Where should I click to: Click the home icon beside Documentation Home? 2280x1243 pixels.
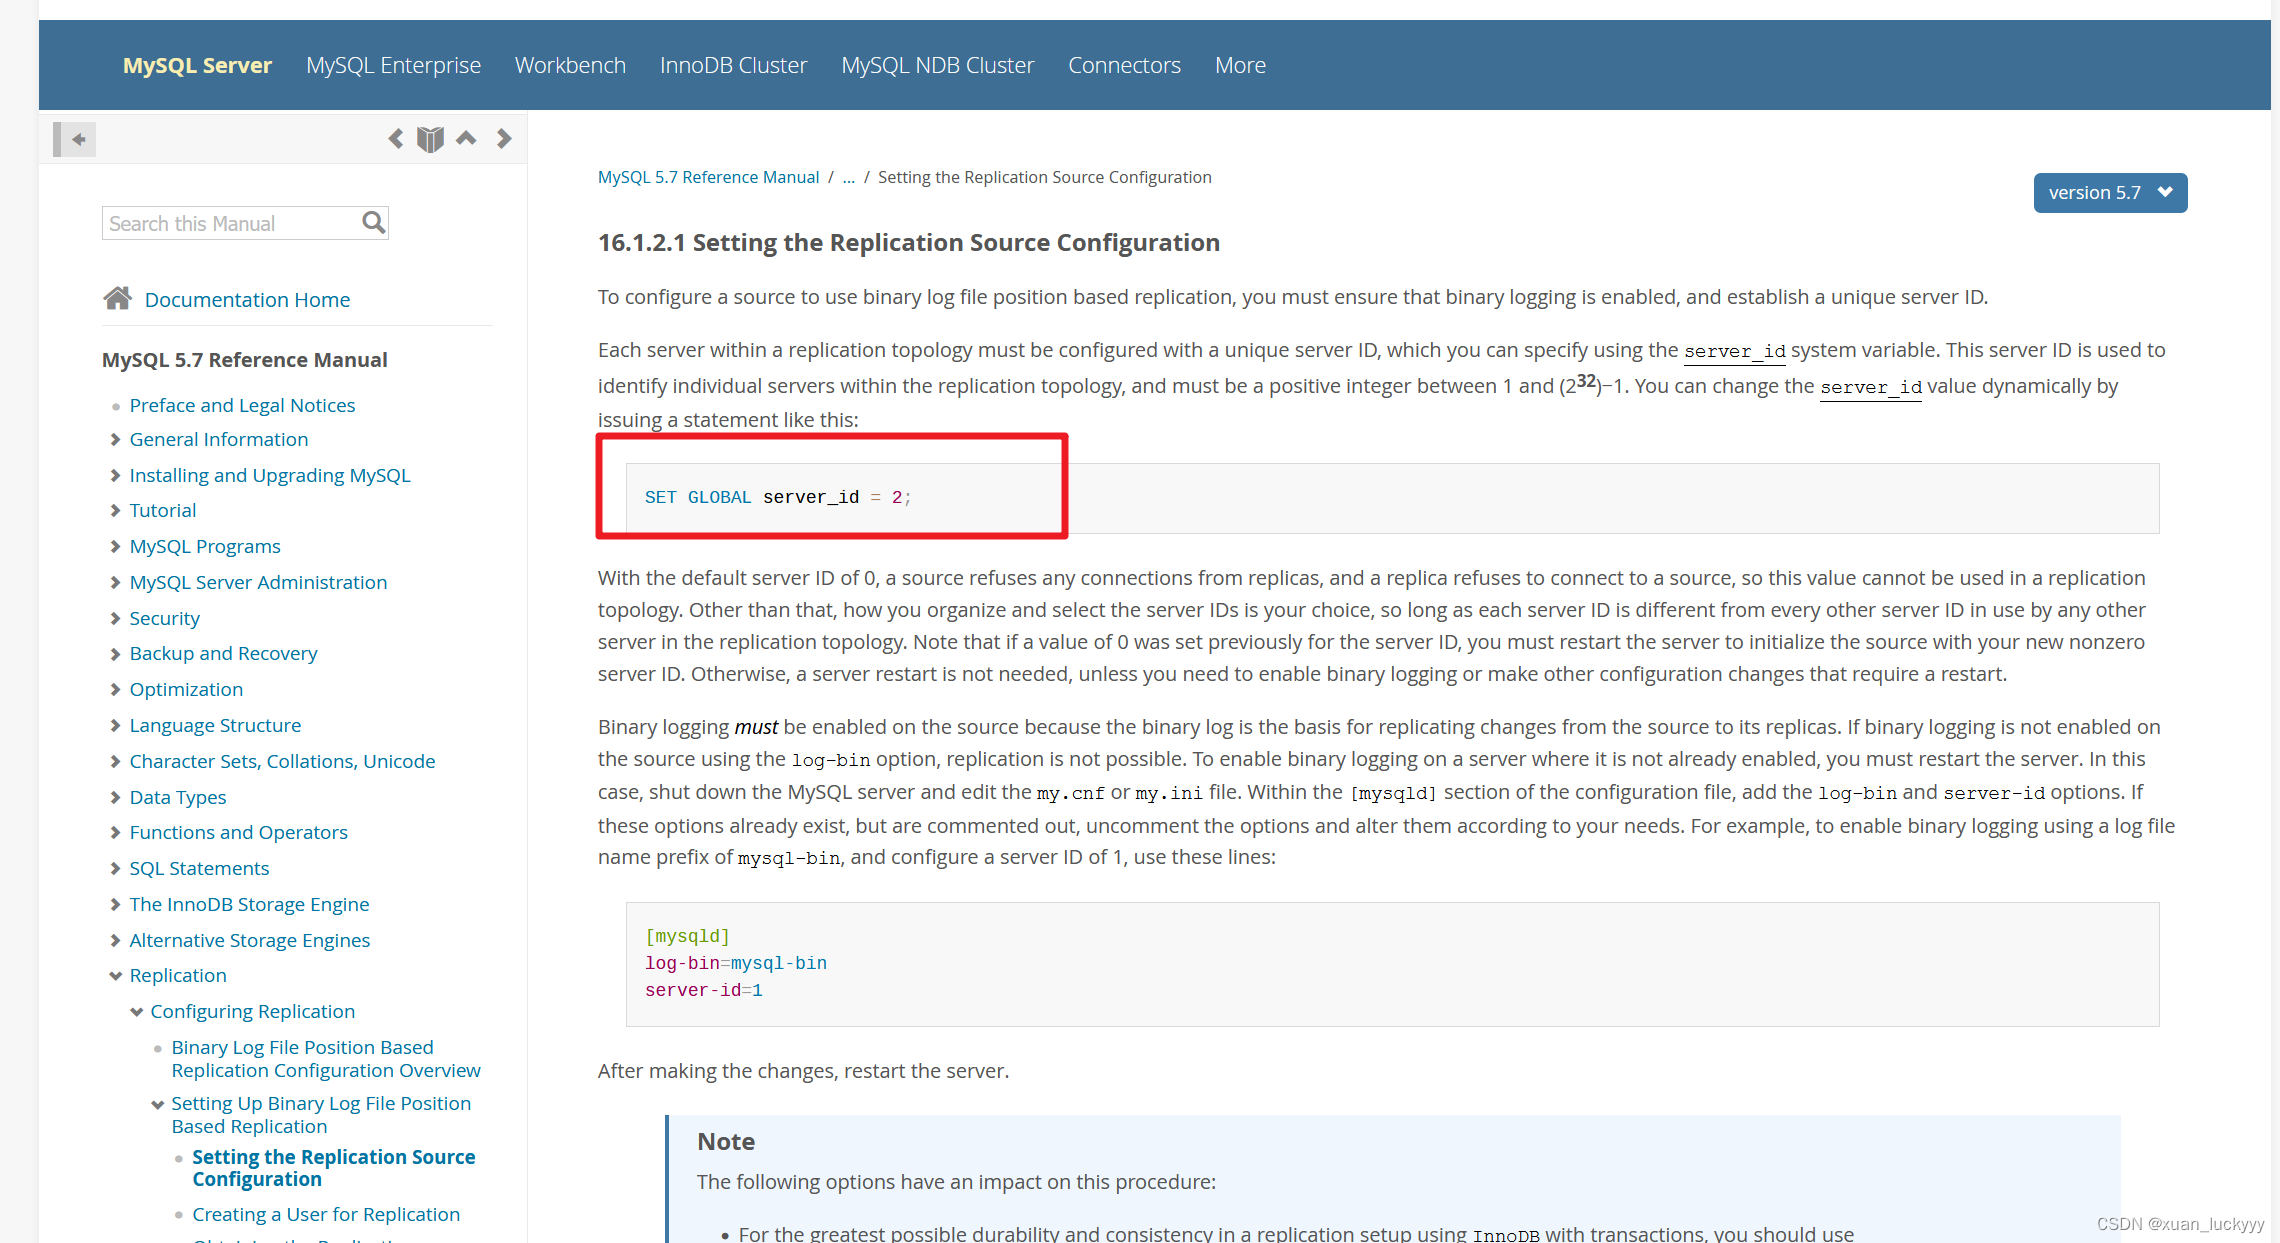point(119,297)
